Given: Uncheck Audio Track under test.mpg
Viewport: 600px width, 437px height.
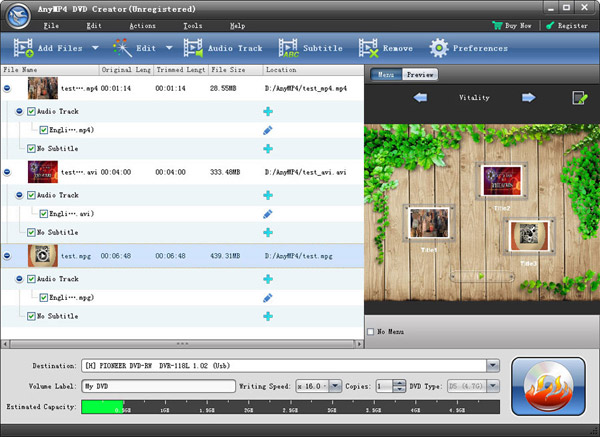Looking at the screenshot, I should 31,279.
